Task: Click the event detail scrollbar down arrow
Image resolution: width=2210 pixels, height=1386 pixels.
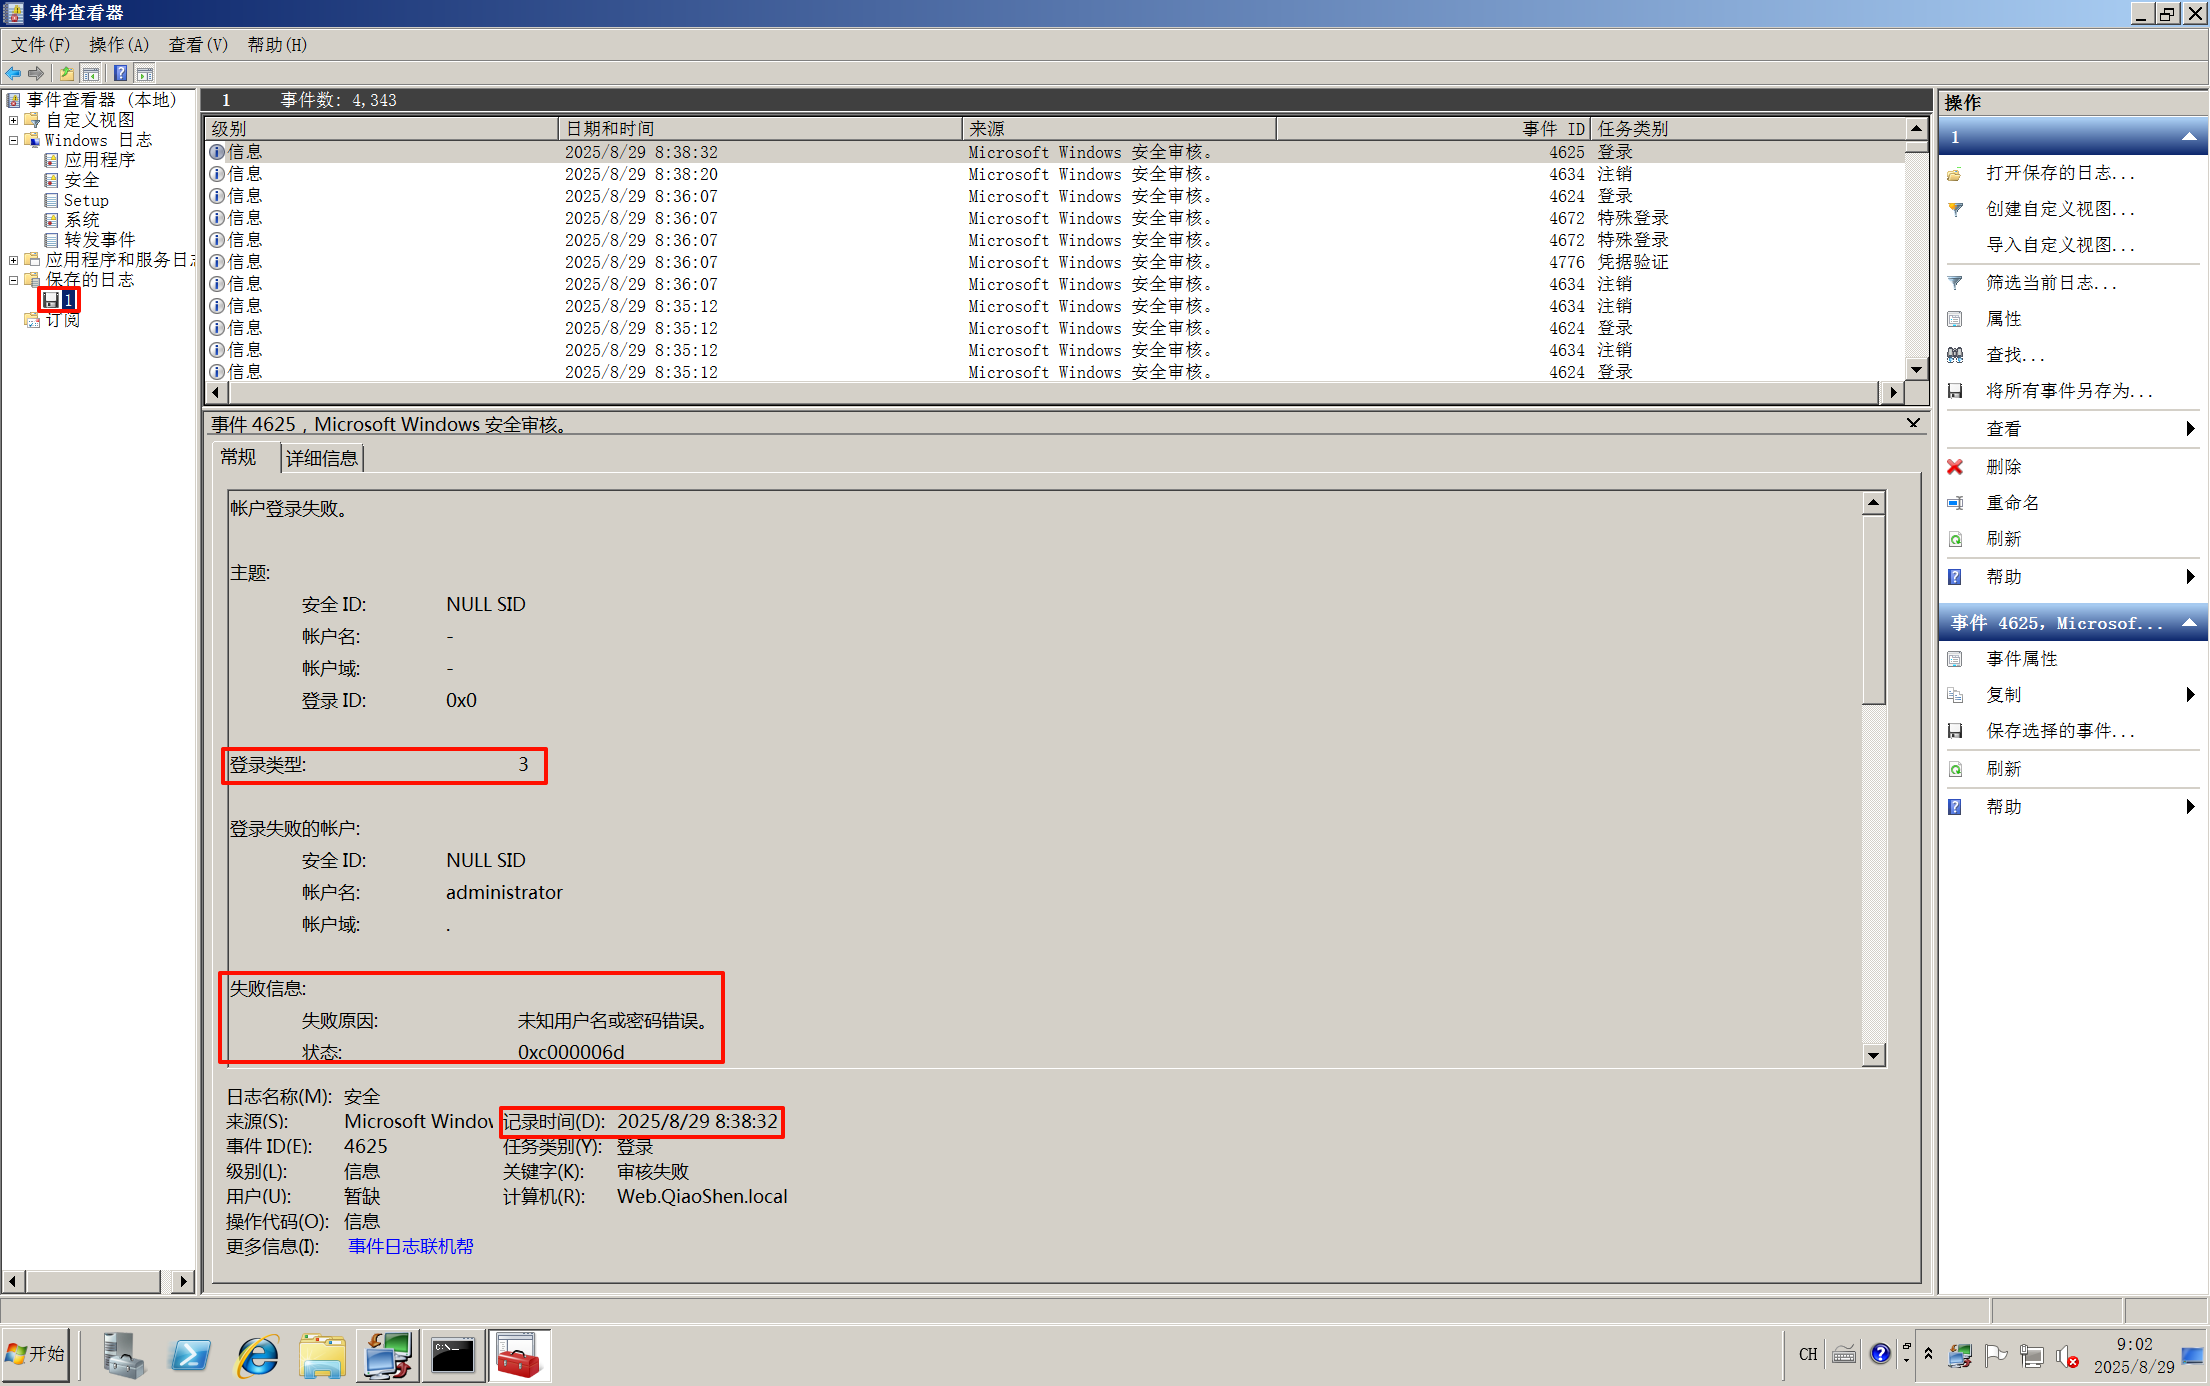Action: click(x=1873, y=1055)
